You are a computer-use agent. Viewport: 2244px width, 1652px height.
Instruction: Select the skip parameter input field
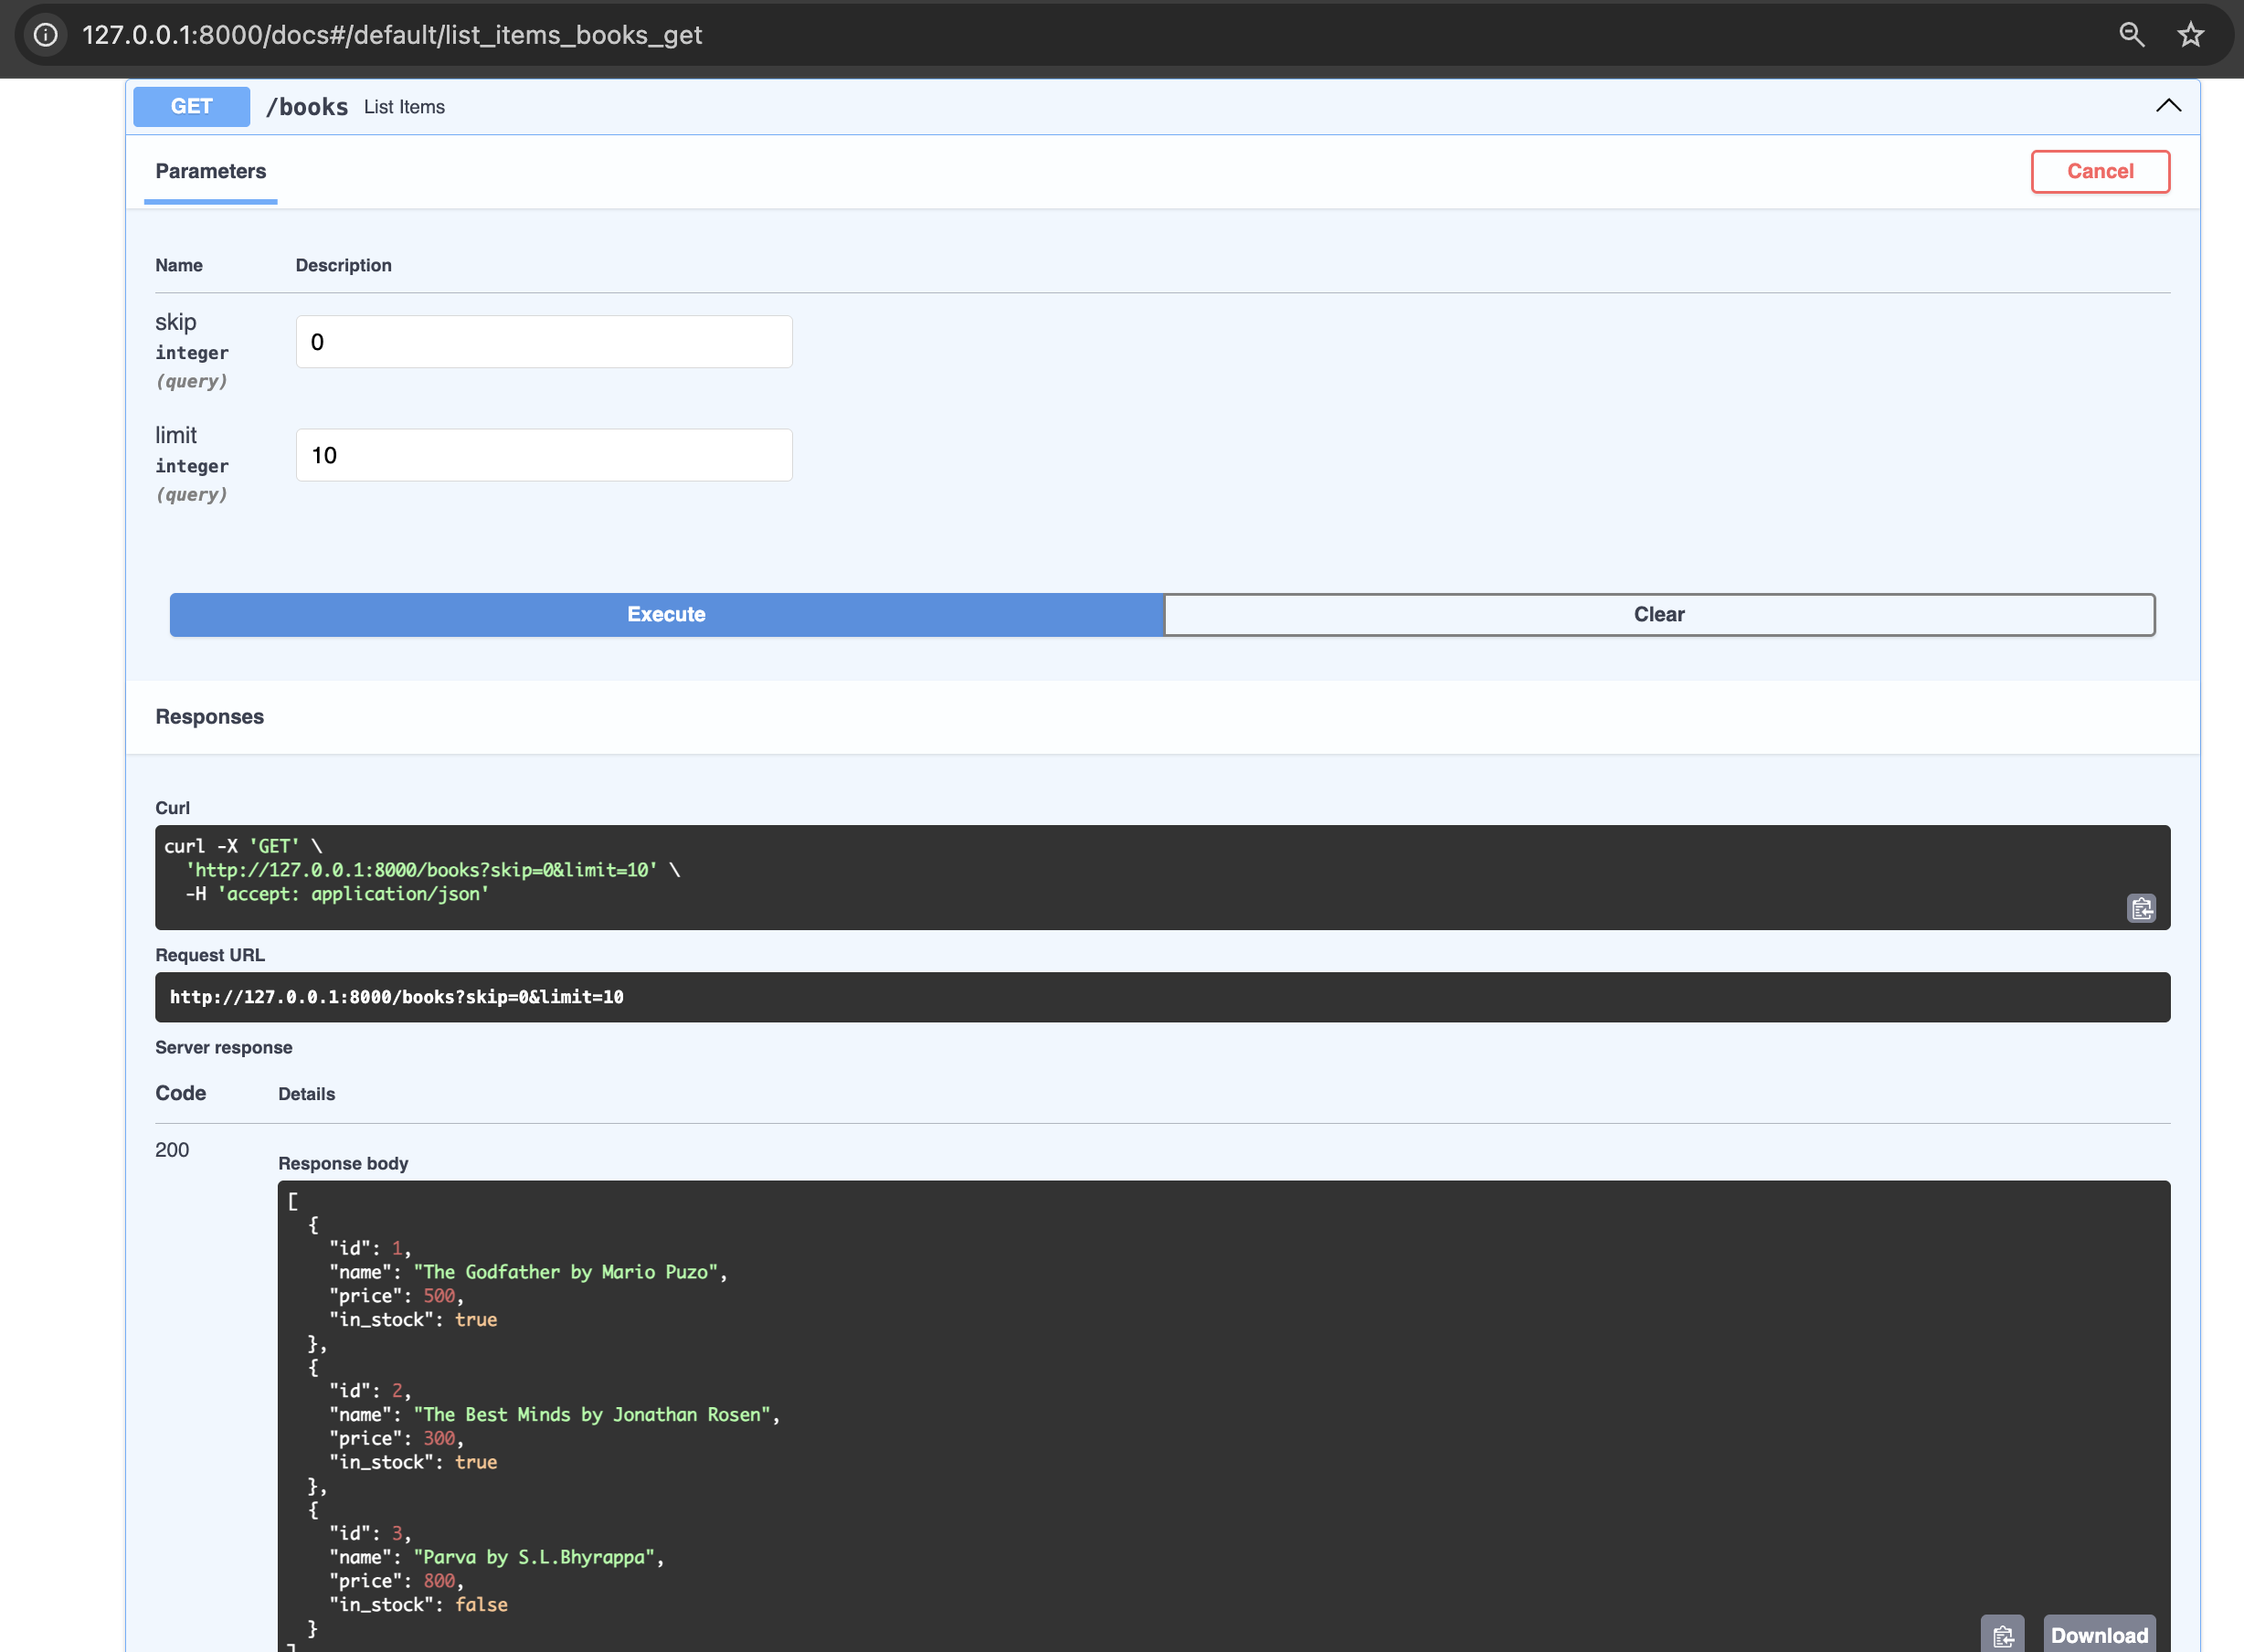543,341
